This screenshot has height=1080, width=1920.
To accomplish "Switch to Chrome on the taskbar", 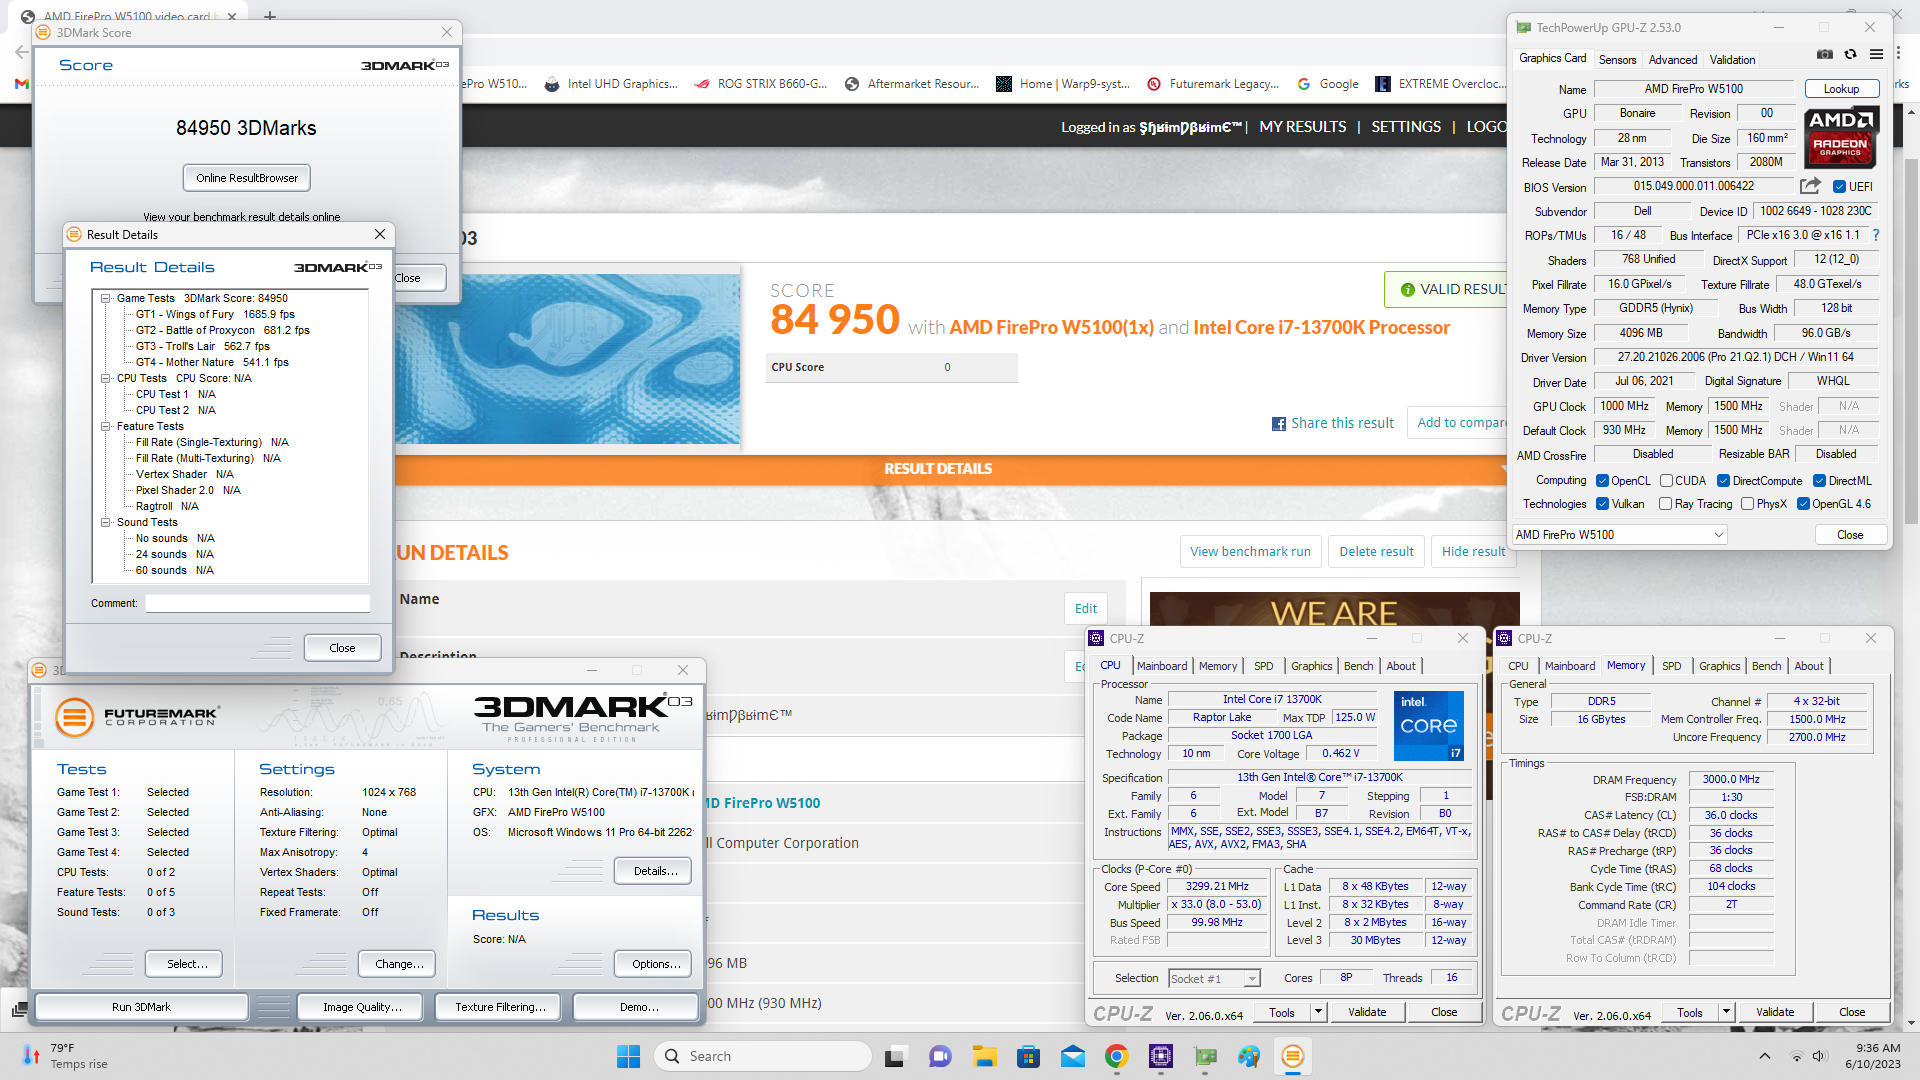I will [x=1117, y=1056].
